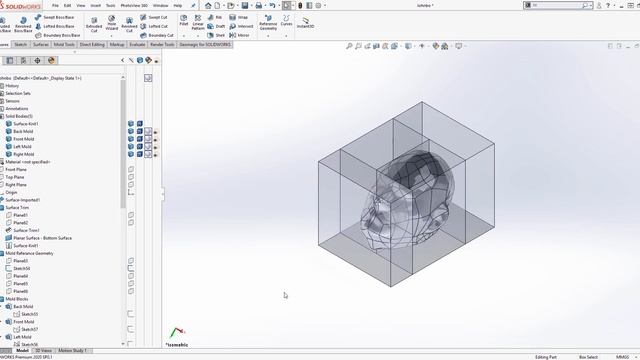Click the Shell button
640x360 pixels.
(216, 35)
